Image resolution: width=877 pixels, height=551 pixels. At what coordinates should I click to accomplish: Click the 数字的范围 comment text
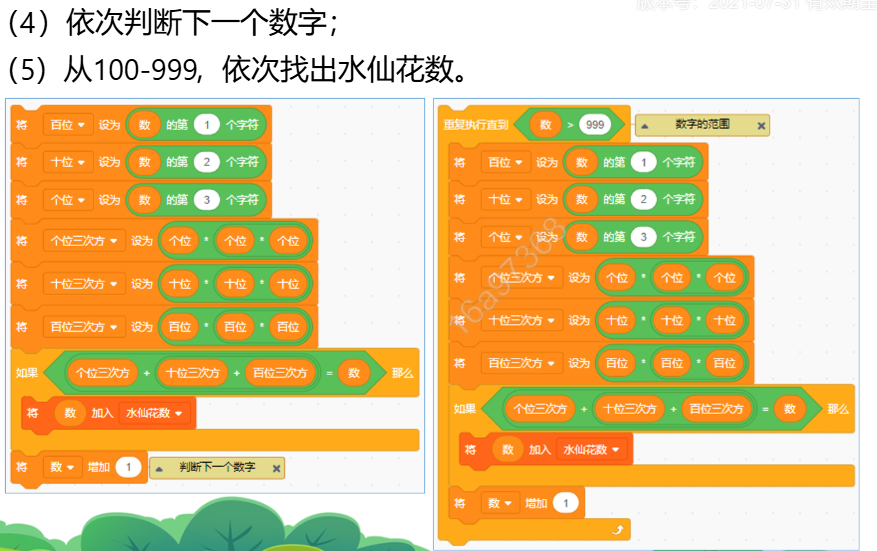pyautogui.click(x=702, y=124)
